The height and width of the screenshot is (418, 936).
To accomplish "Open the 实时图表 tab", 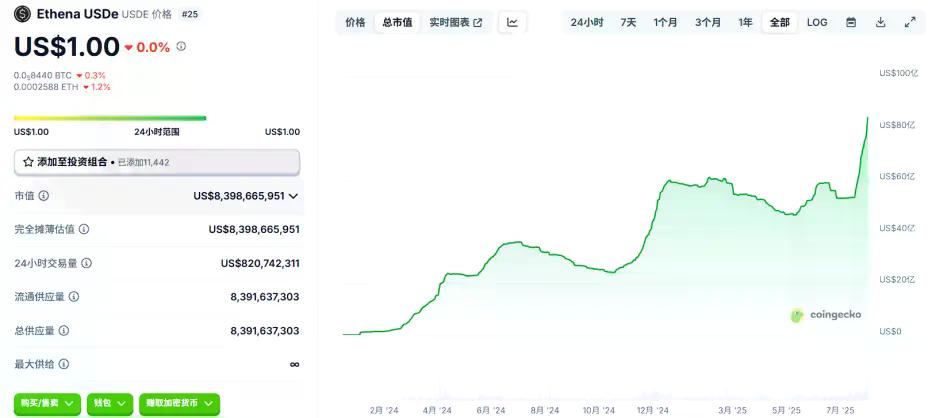I will tap(455, 22).
